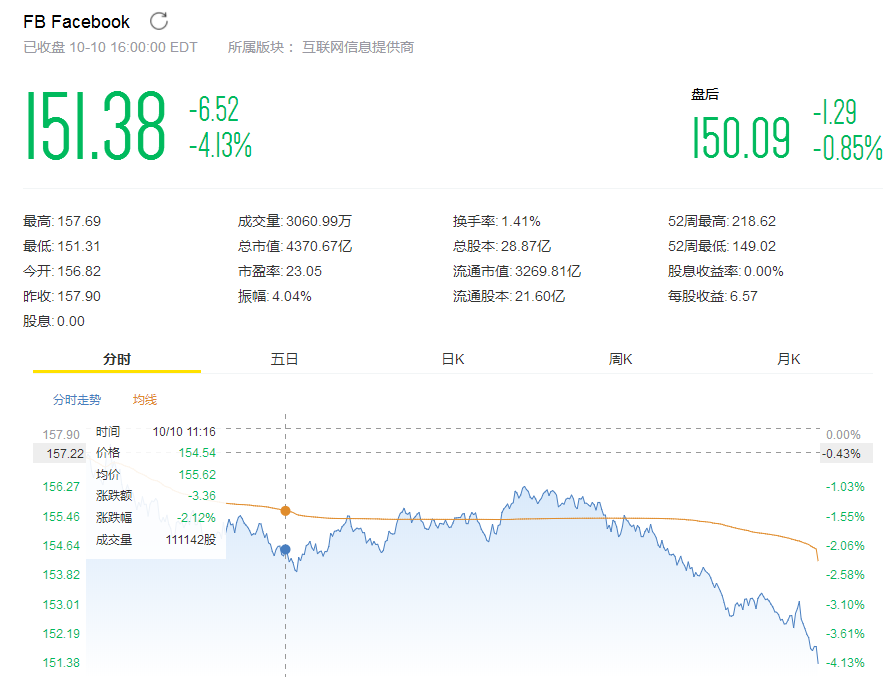This screenshot has width=885, height=677.
Task: Open the 月K chart tab
Action: tap(788, 359)
